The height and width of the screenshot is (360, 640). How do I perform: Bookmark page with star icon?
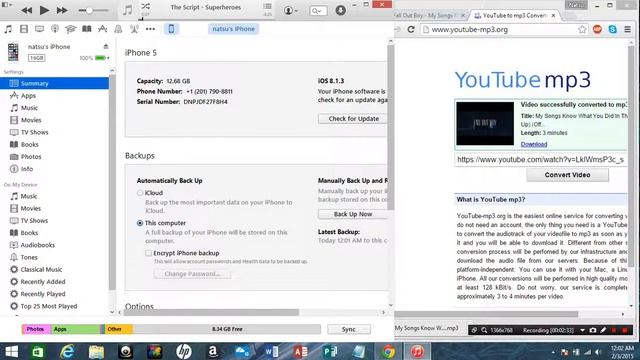click(582, 29)
